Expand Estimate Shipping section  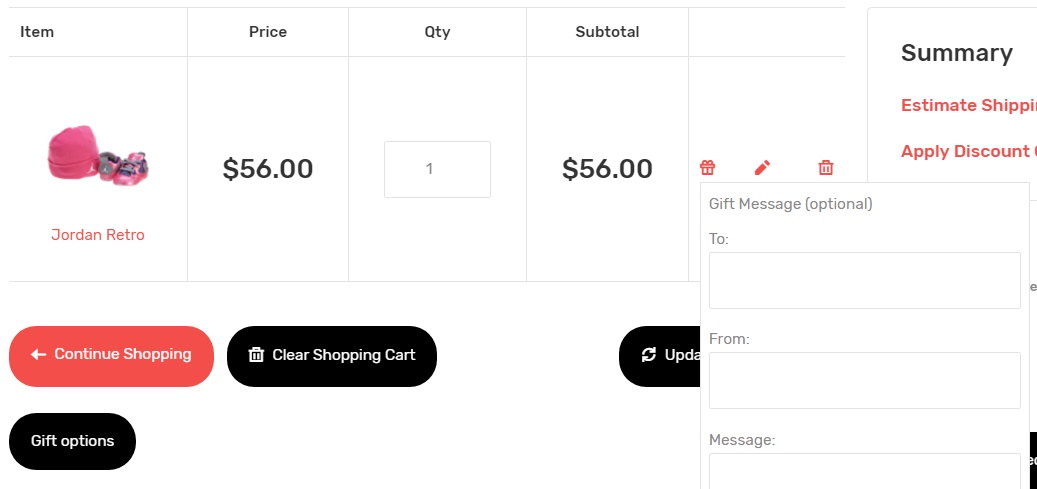(x=968, y=105)
